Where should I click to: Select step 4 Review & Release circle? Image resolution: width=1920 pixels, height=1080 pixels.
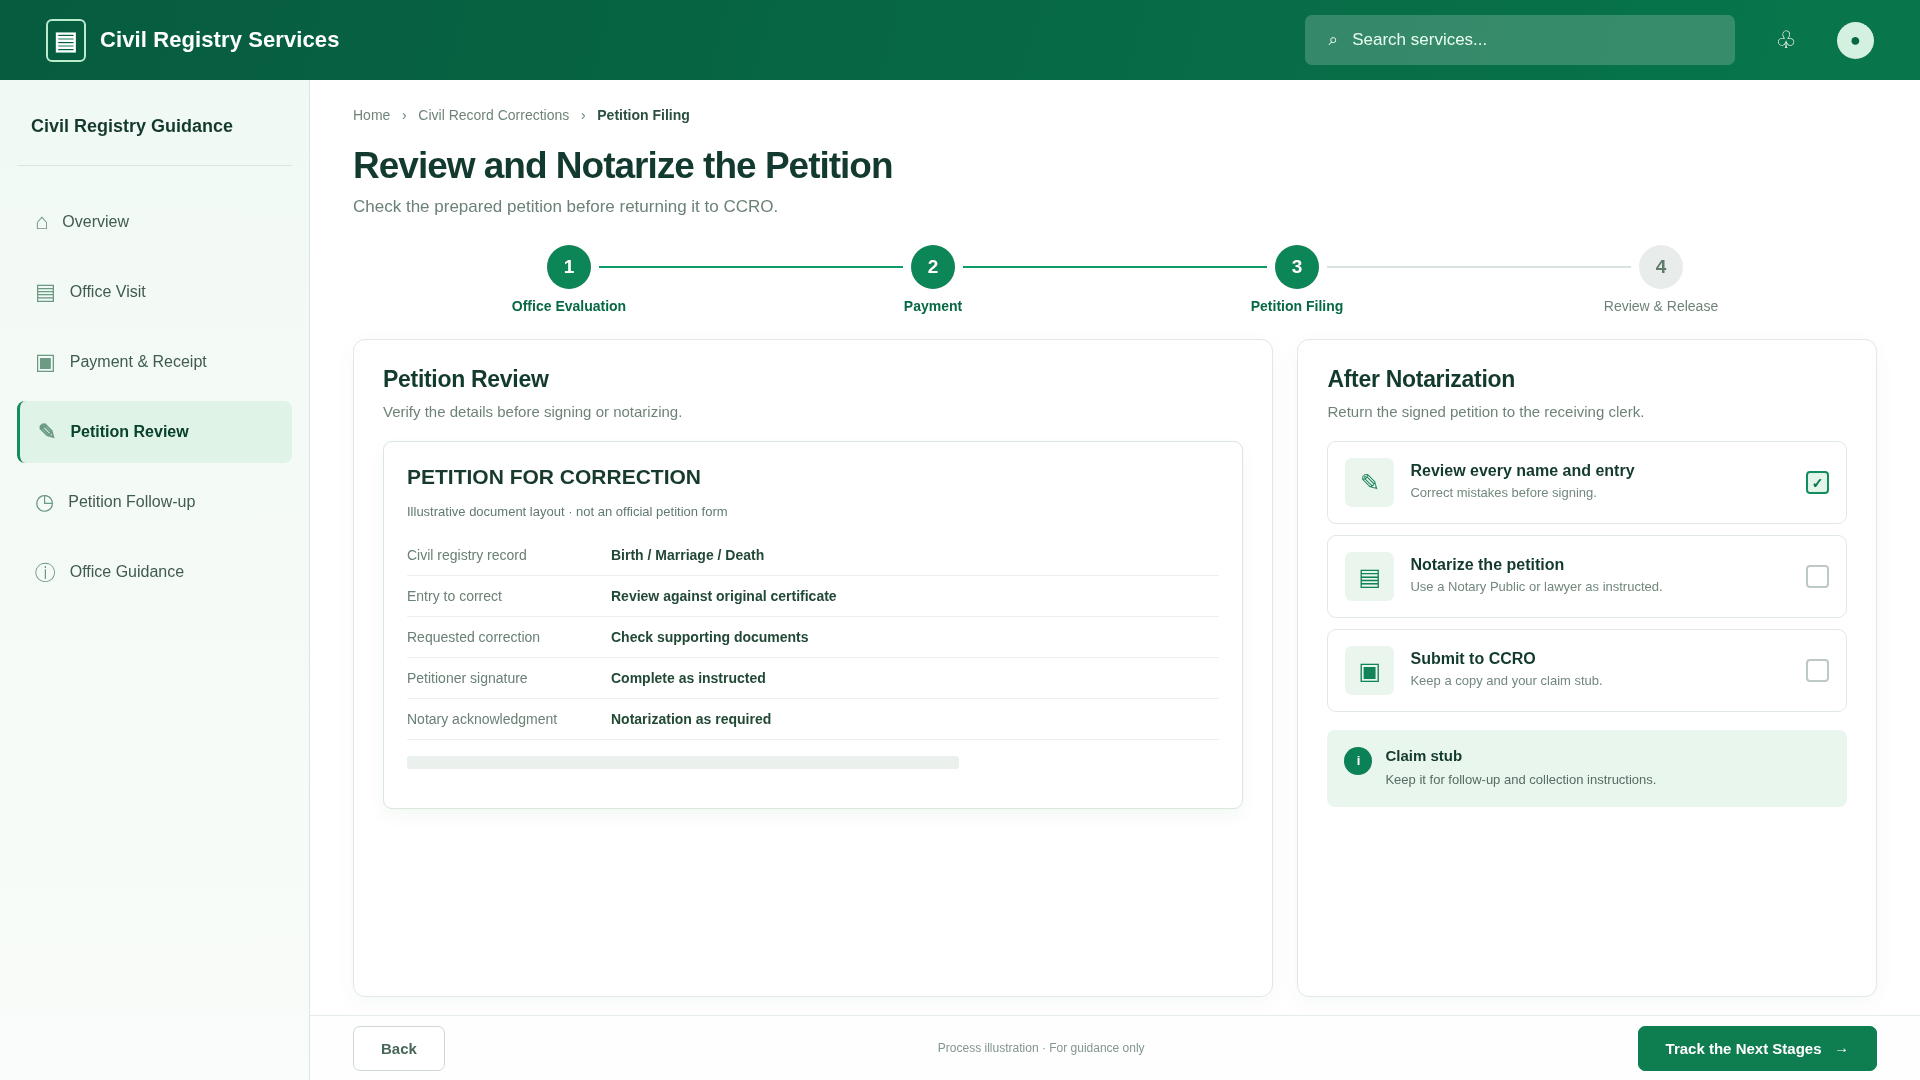1661,267
